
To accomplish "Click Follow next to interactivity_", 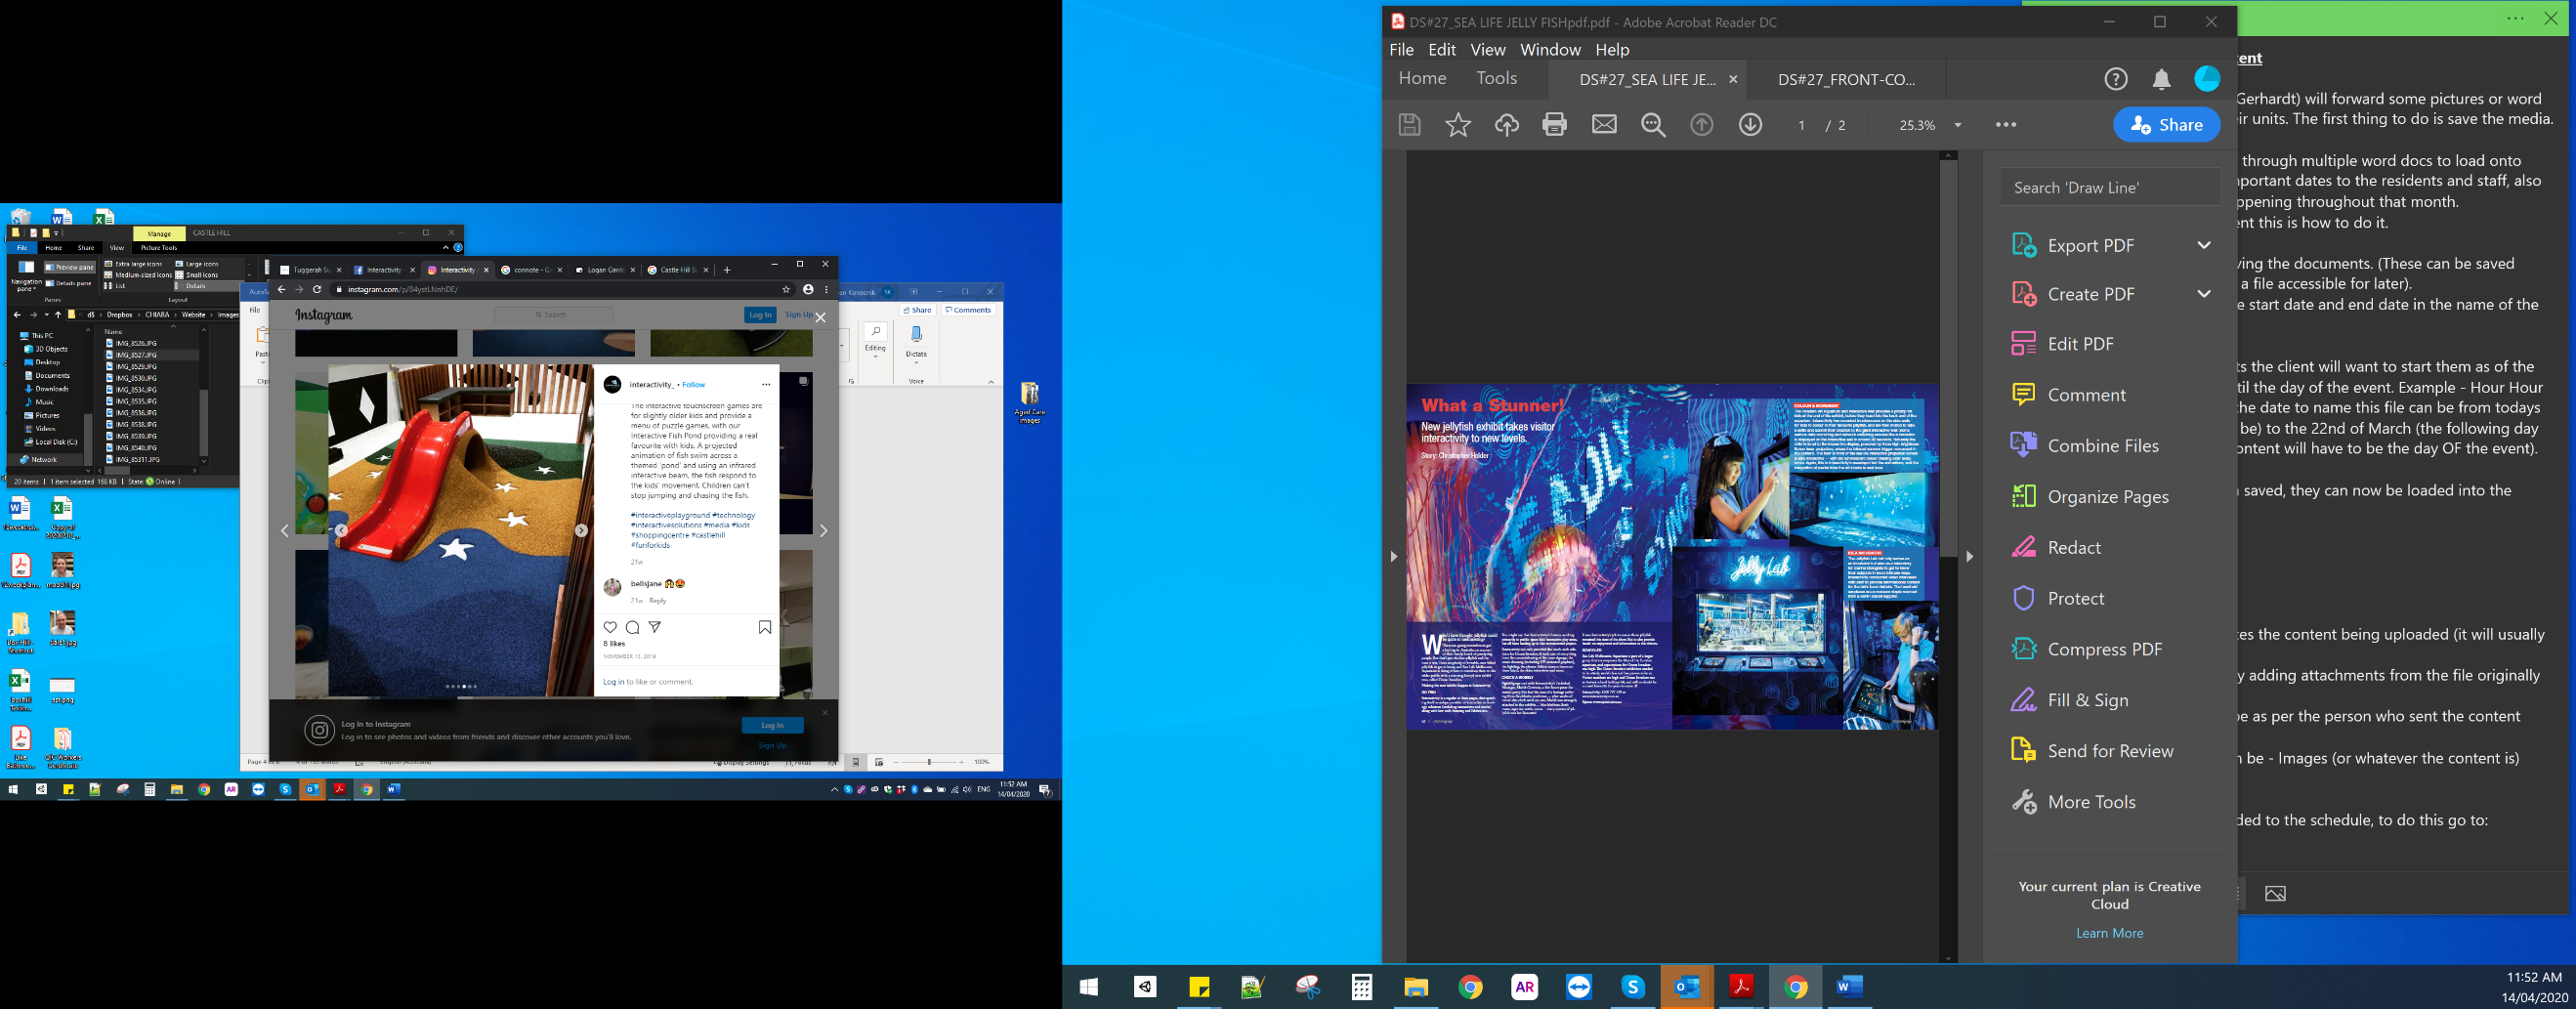I will 693,385.
